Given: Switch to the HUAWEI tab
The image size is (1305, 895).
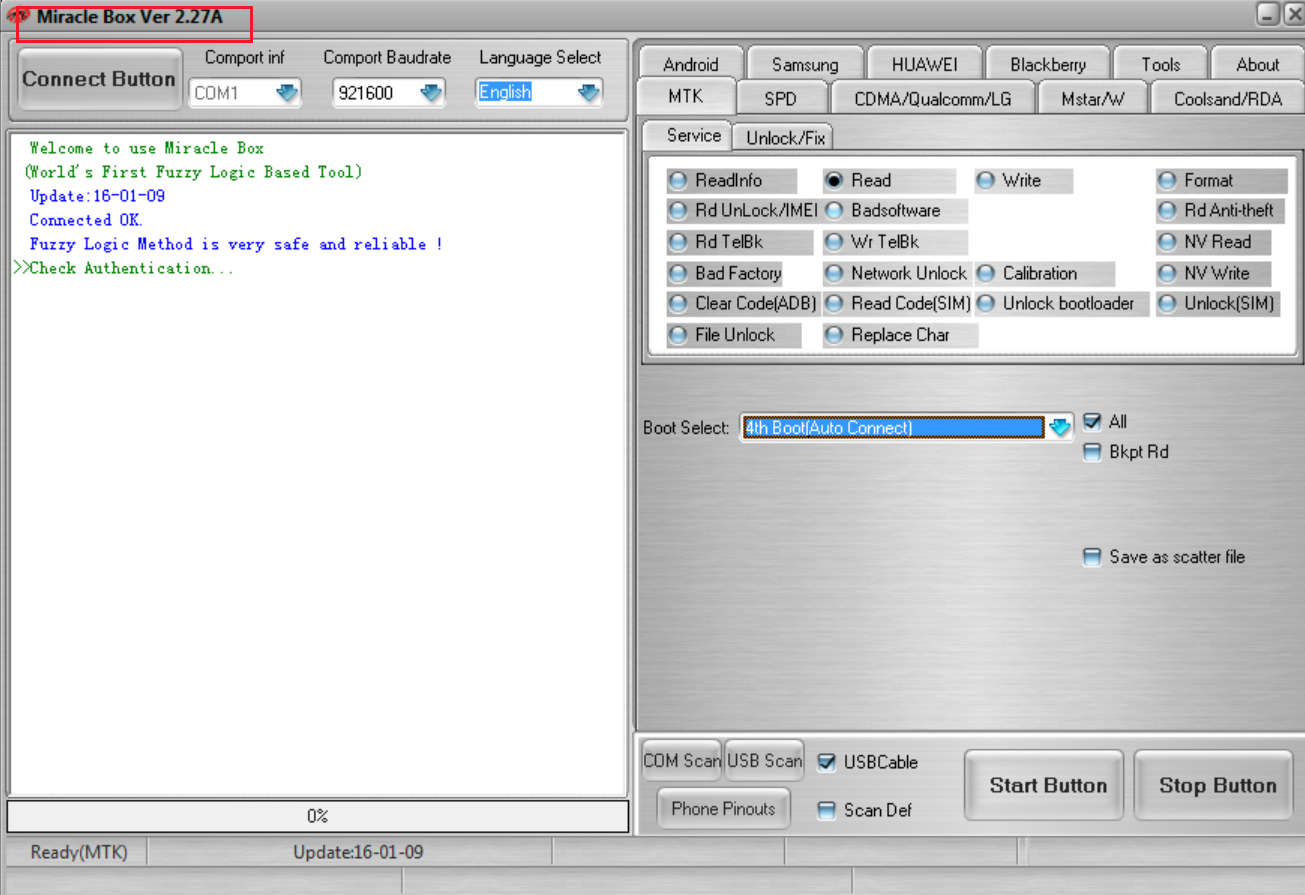Looking at the screenshot, I should (925, 64).
